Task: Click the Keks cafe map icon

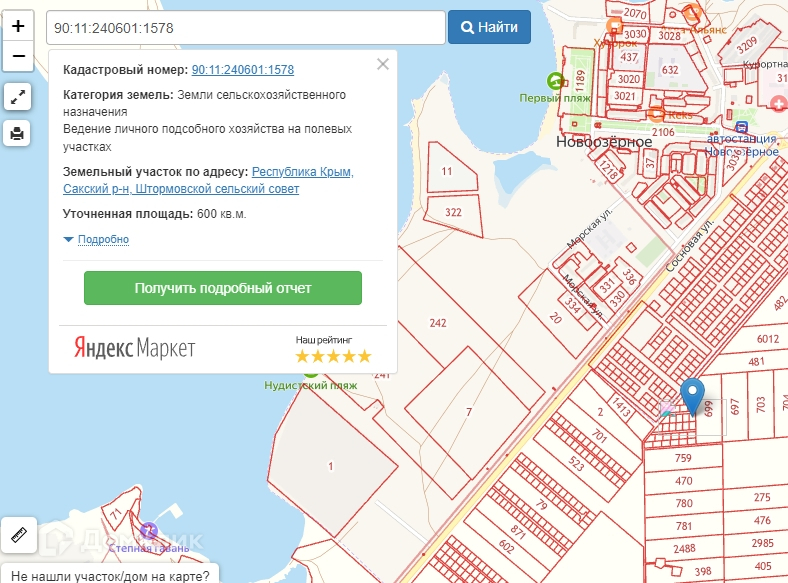Action: click(657, 115)
